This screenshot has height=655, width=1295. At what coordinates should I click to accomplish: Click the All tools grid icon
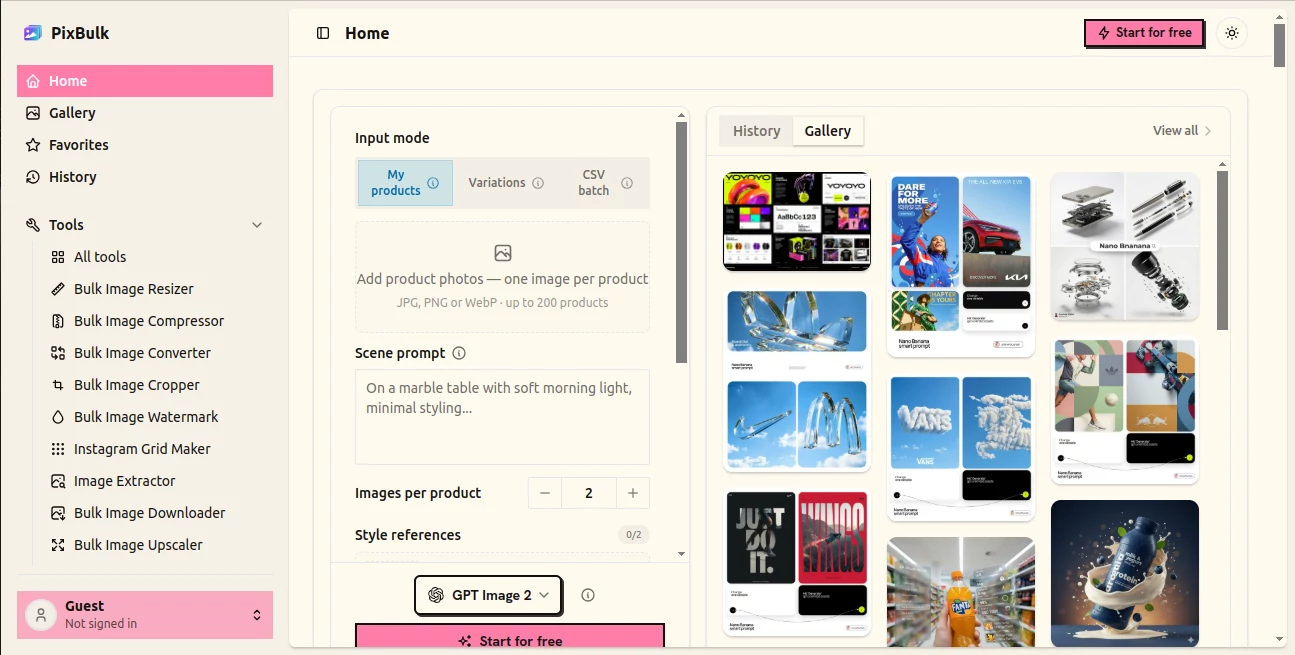pos(58,257)
